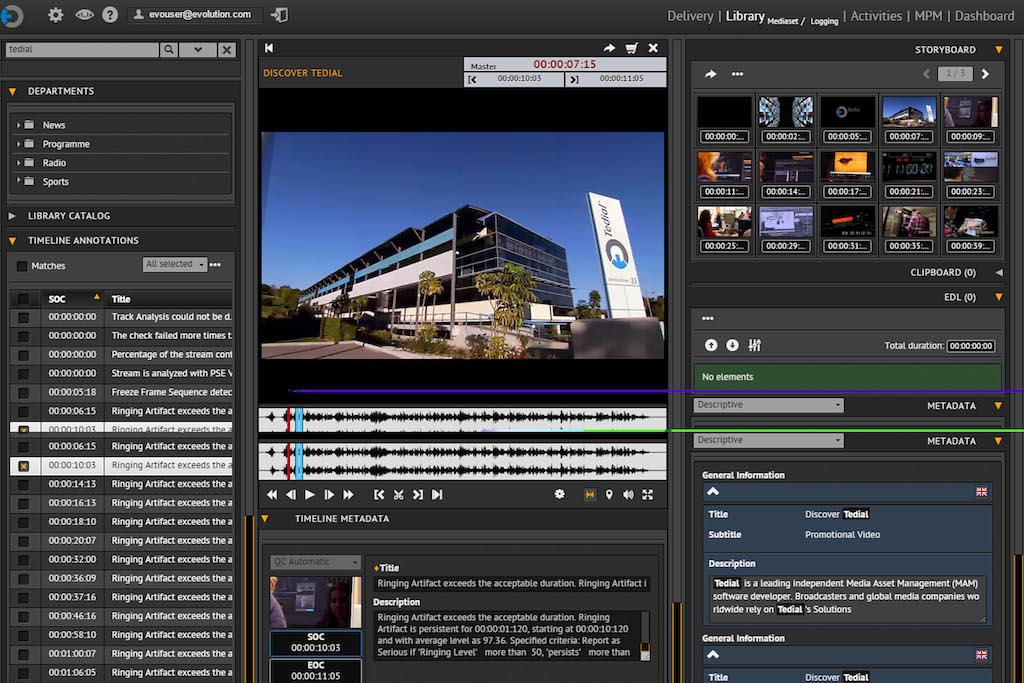
Task: Check the annotation row at 00:00:14:13
Action: (24, 484)
